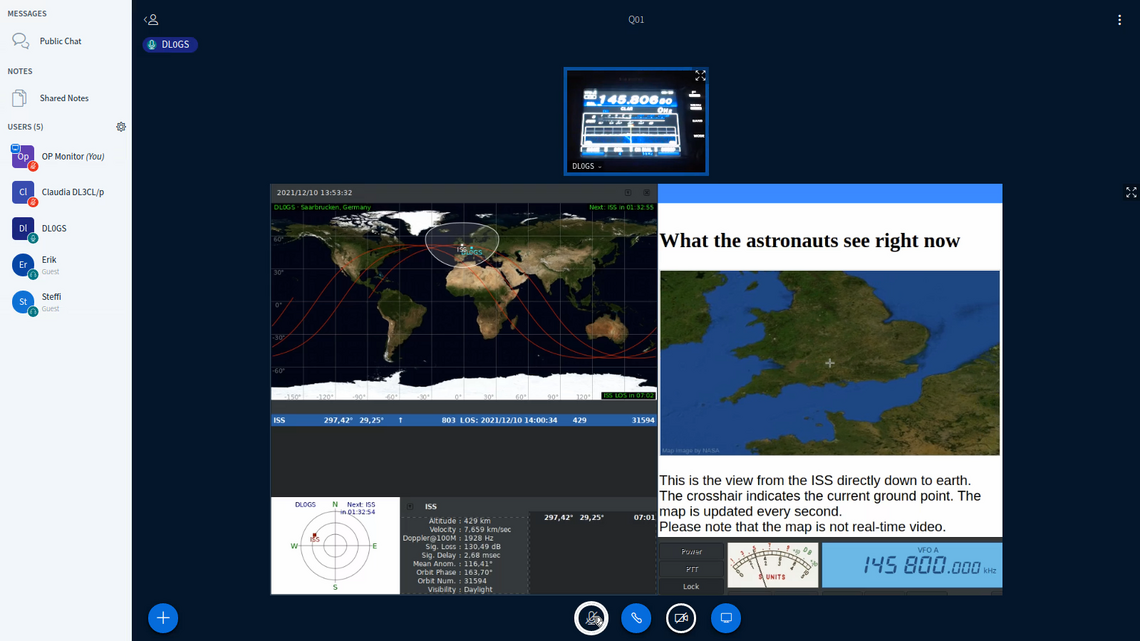Open the blue plus actions menu

163,618
